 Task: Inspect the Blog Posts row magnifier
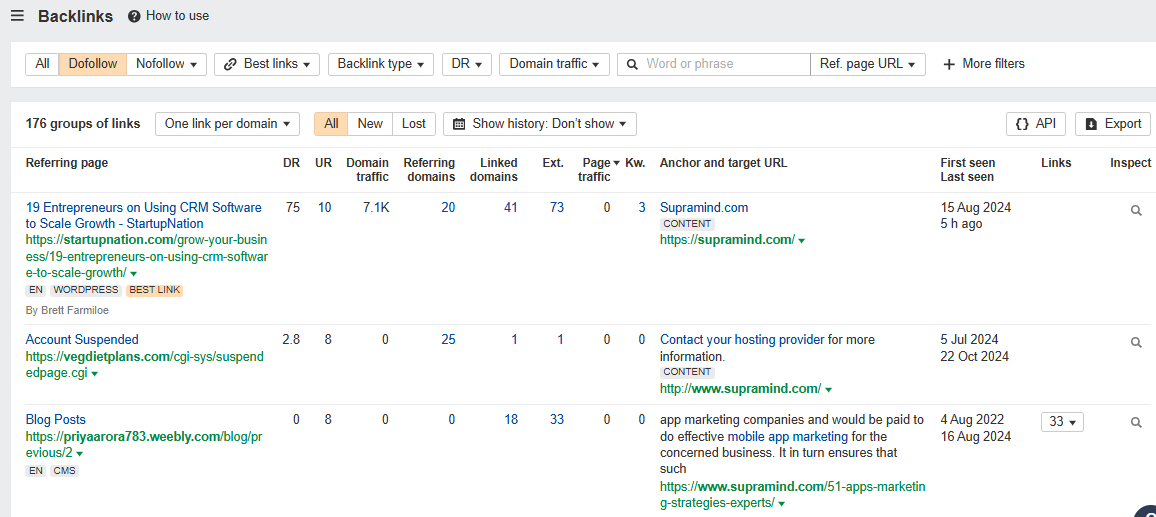coord(1136,423)
